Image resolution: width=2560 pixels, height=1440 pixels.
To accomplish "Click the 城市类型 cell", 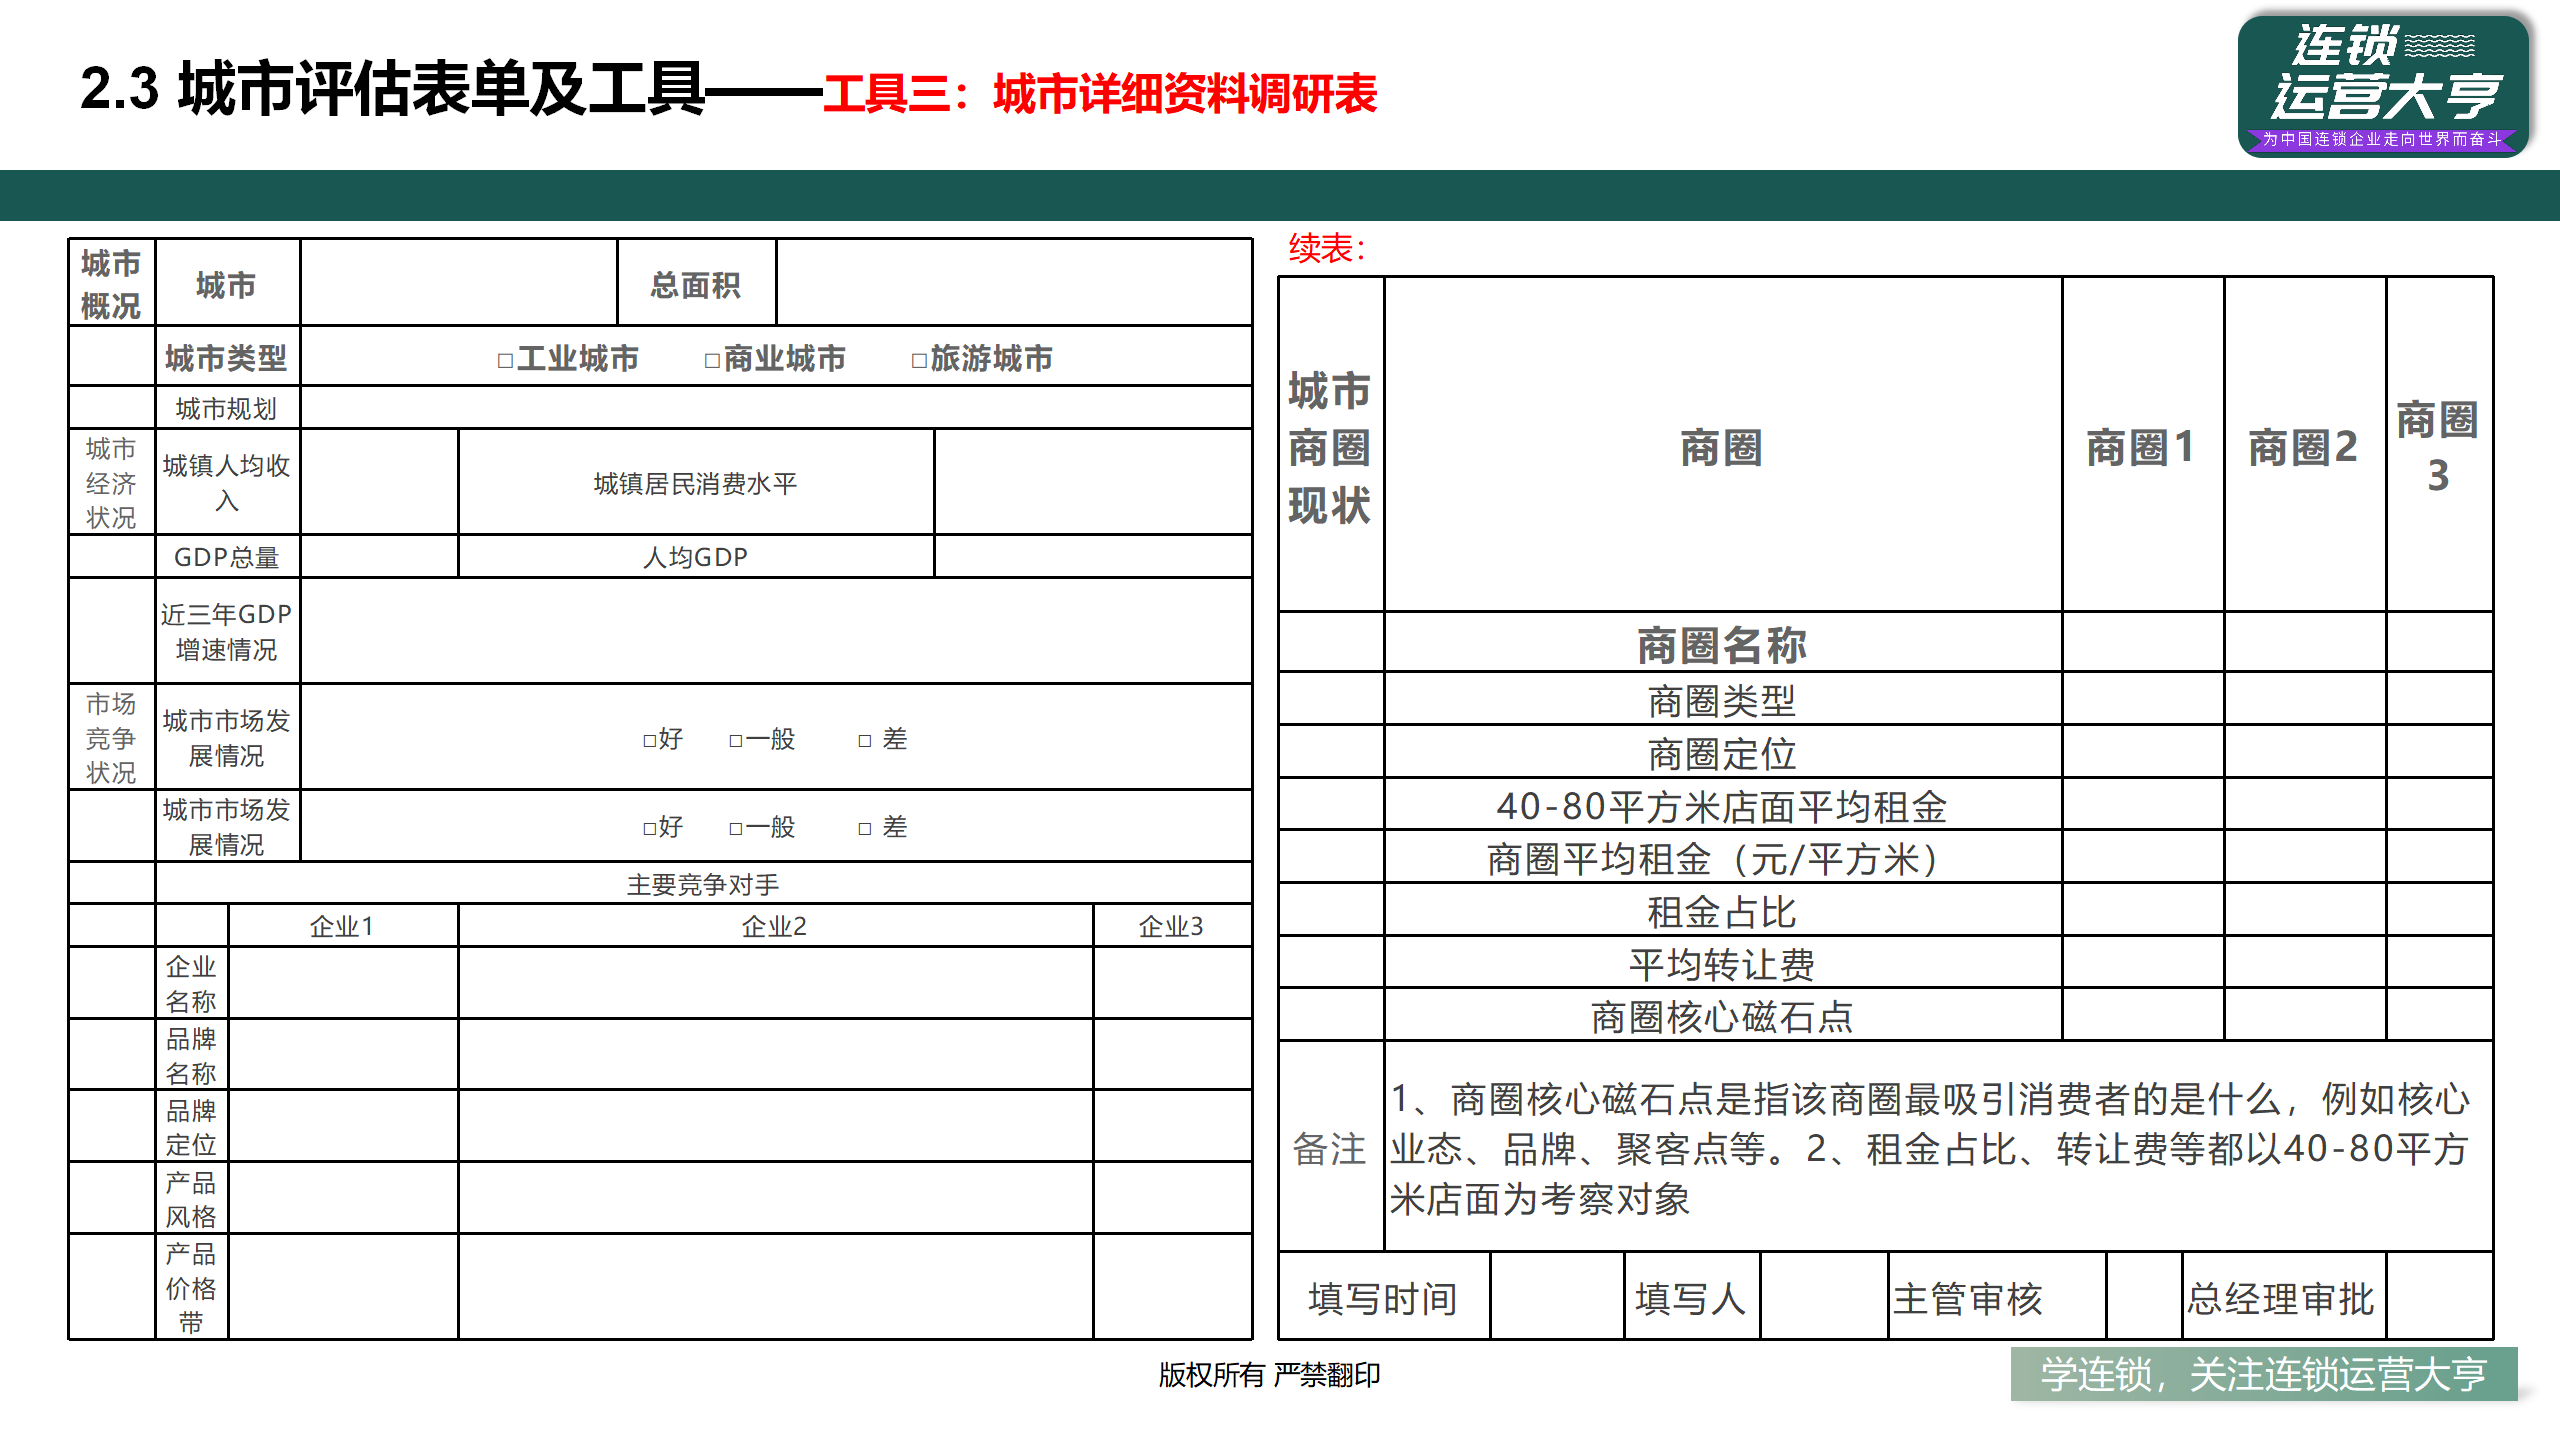I will [x=227, y=357].
